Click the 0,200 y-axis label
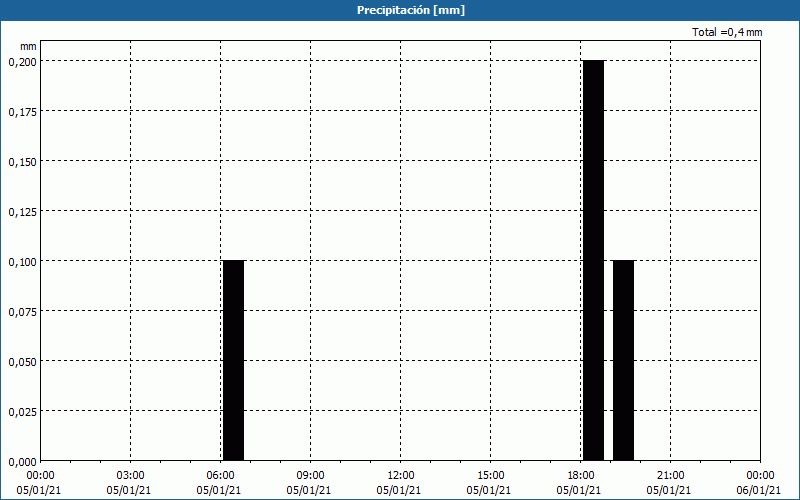 click(23, 62)
